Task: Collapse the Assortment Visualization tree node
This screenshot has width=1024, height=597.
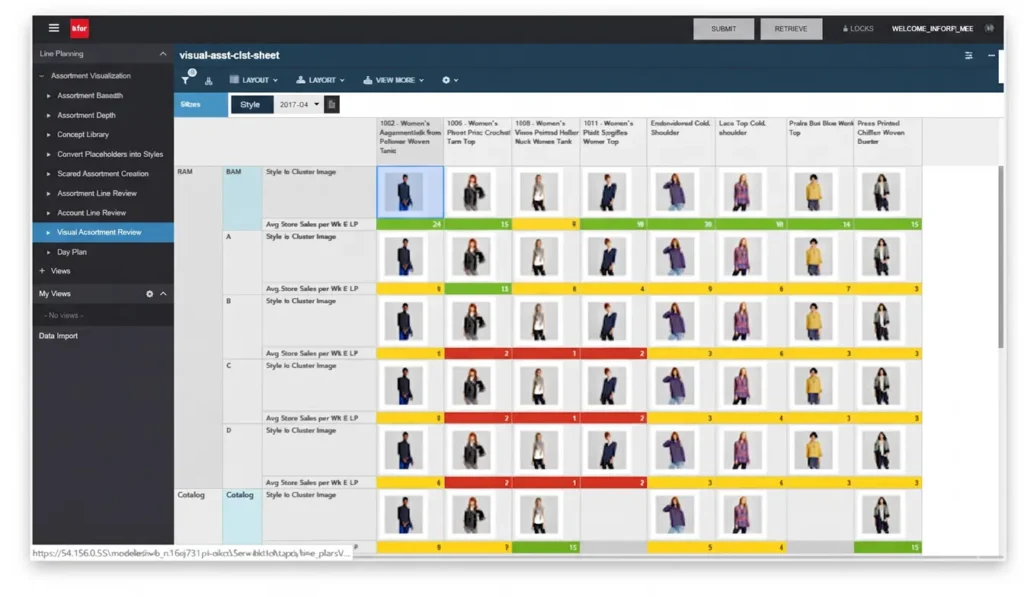Action: (42, 76)
